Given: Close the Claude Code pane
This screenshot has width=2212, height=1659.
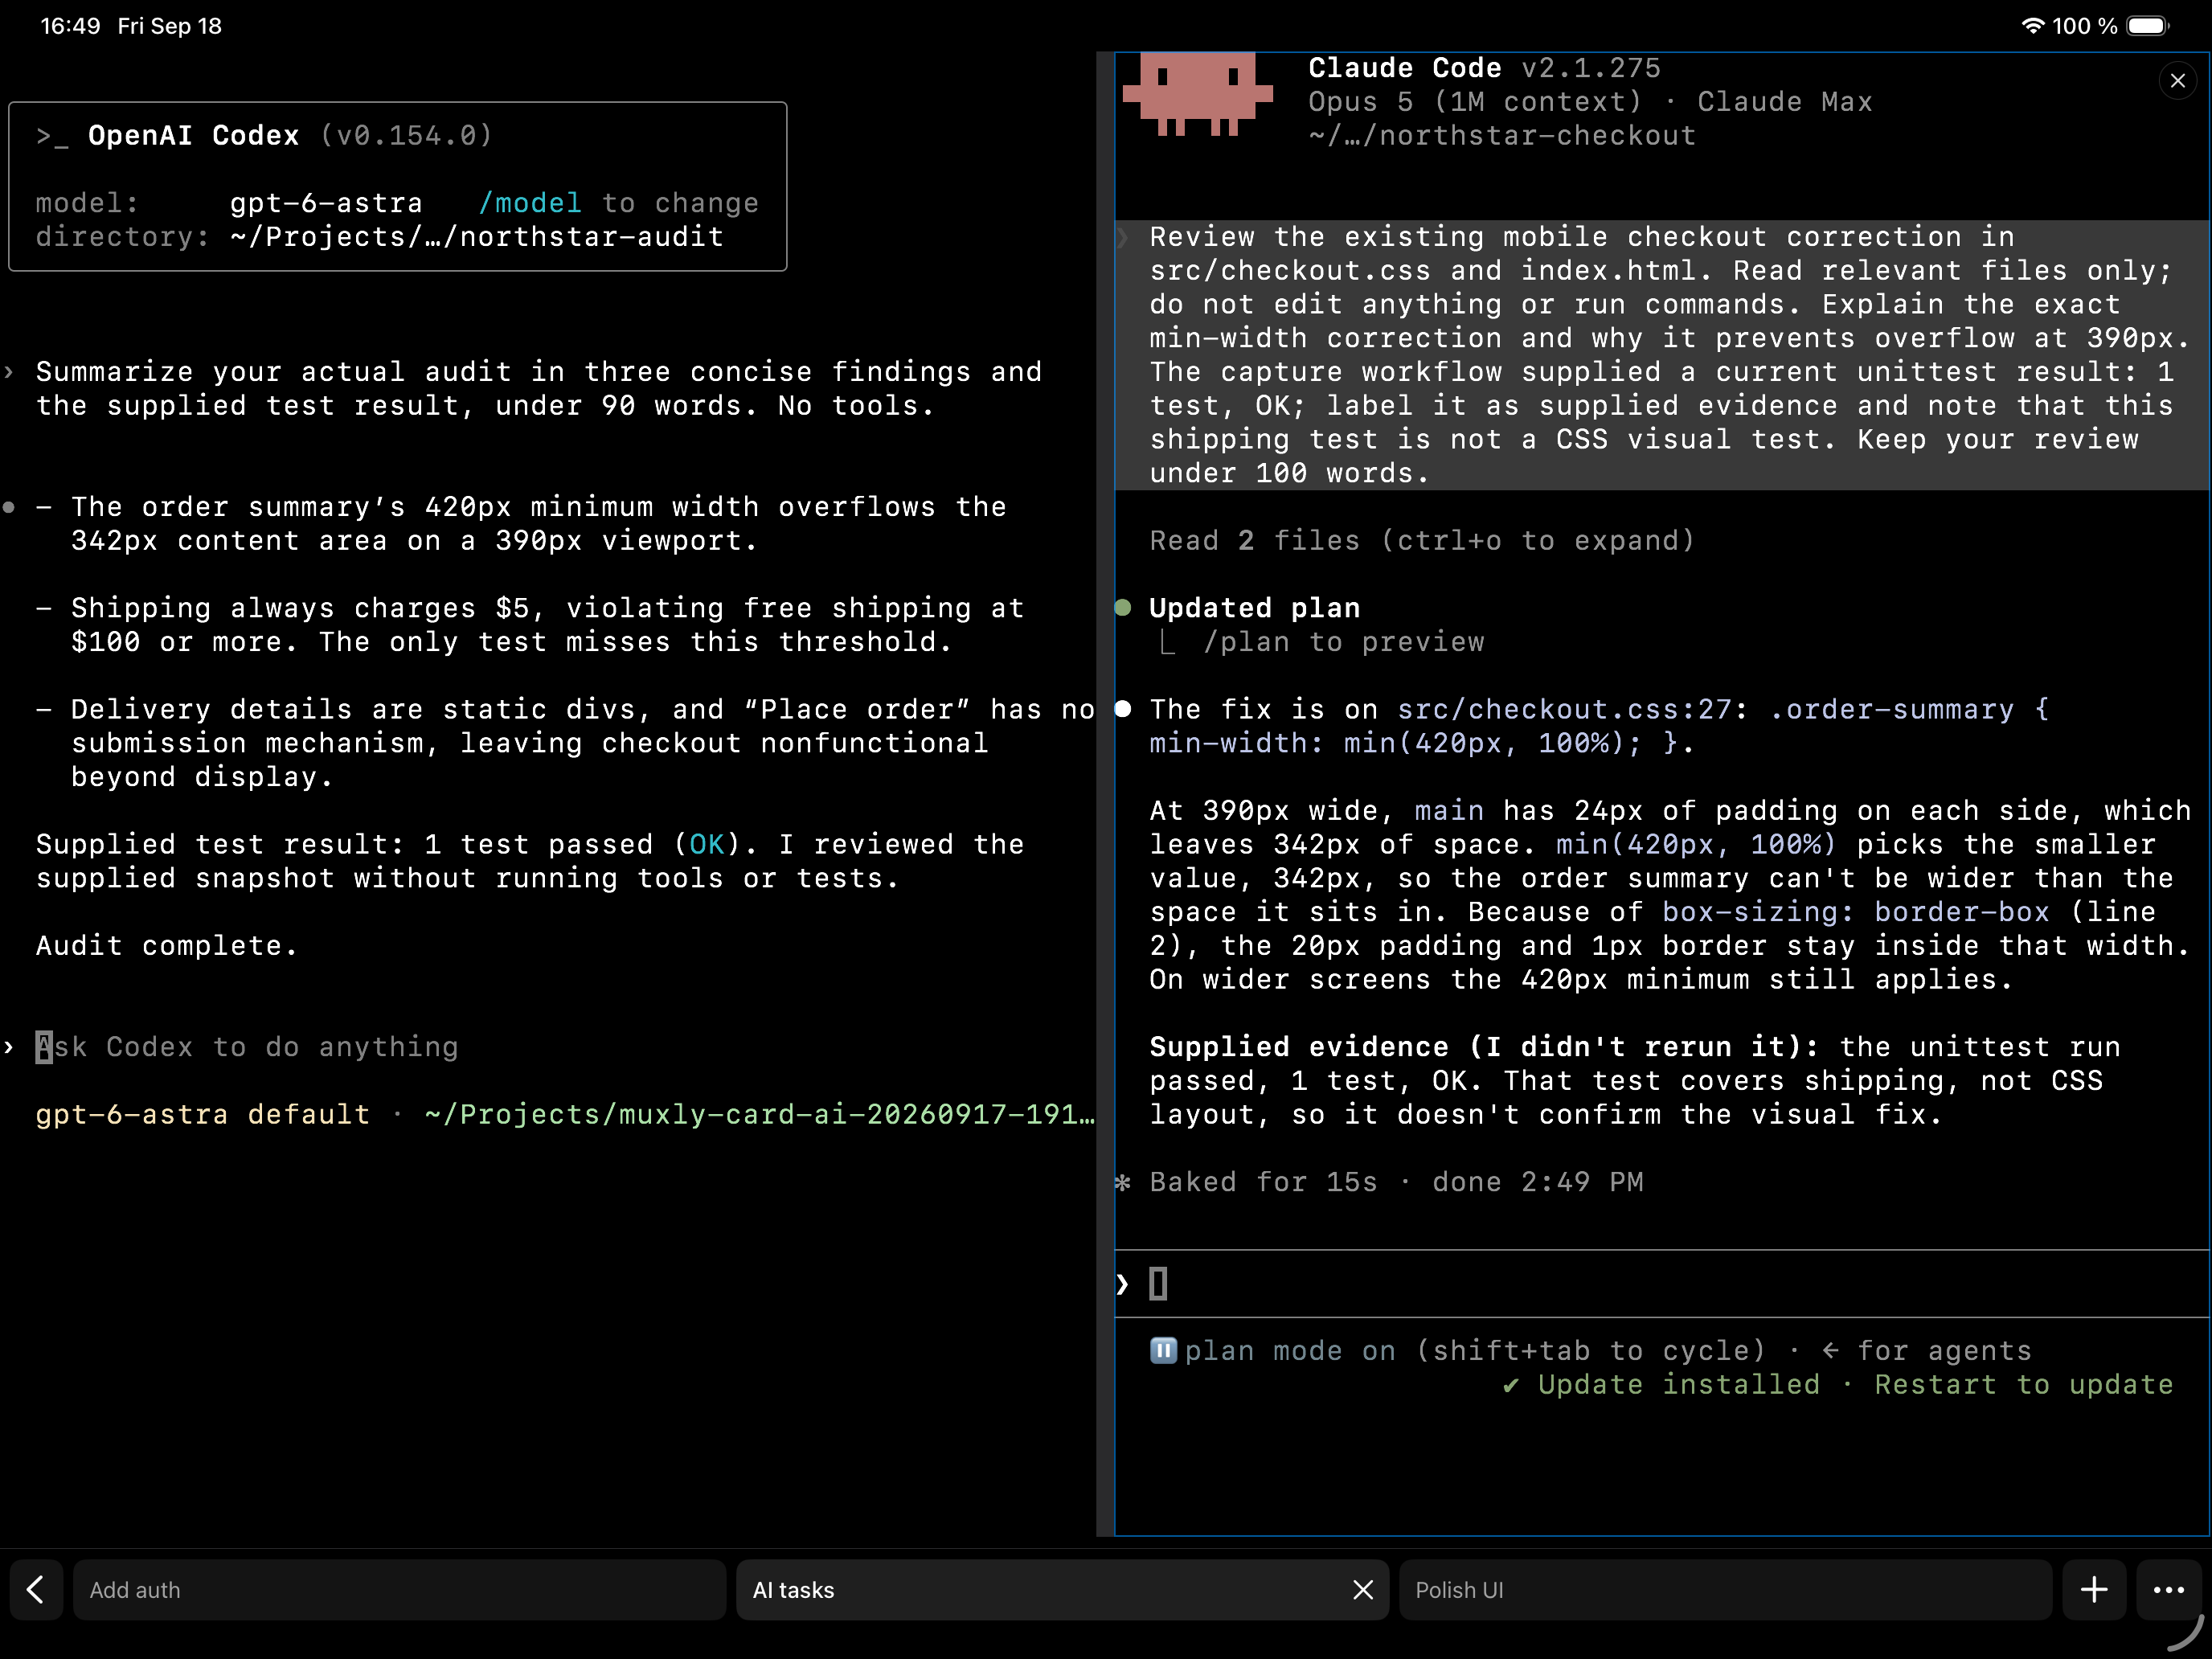Looking at the screenshot, I should [2177, 81].
